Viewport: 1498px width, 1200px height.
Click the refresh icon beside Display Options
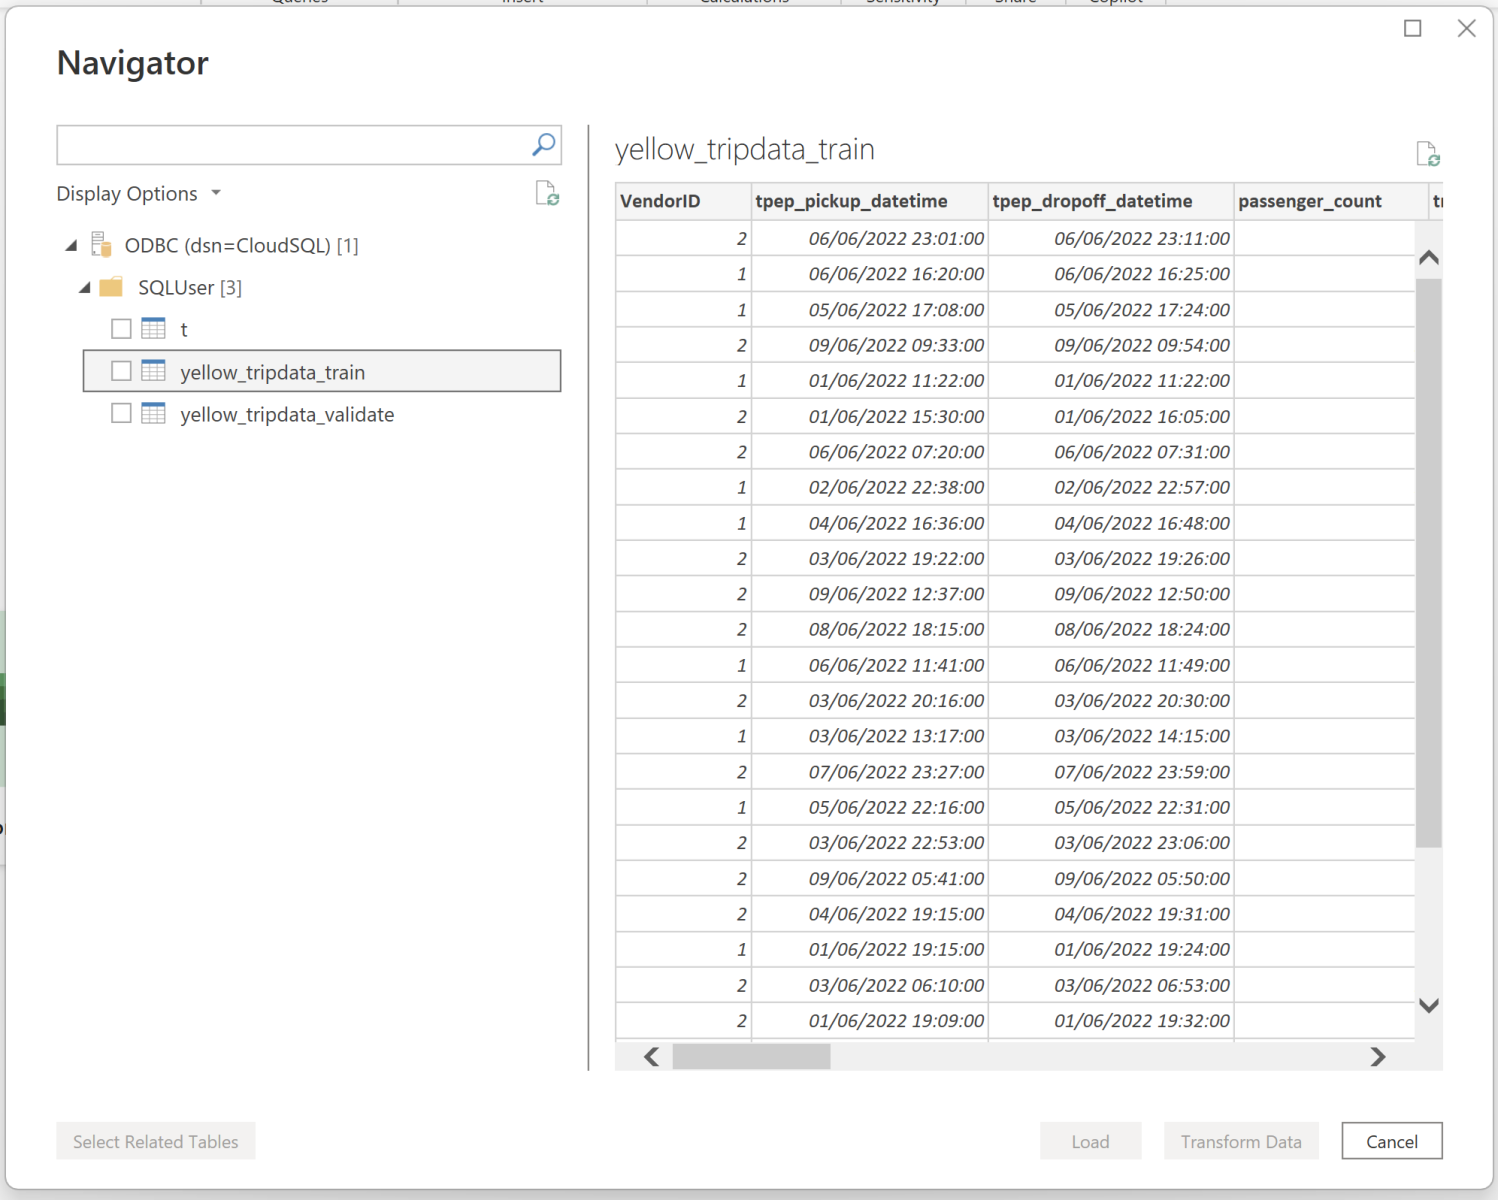(546, 193)
